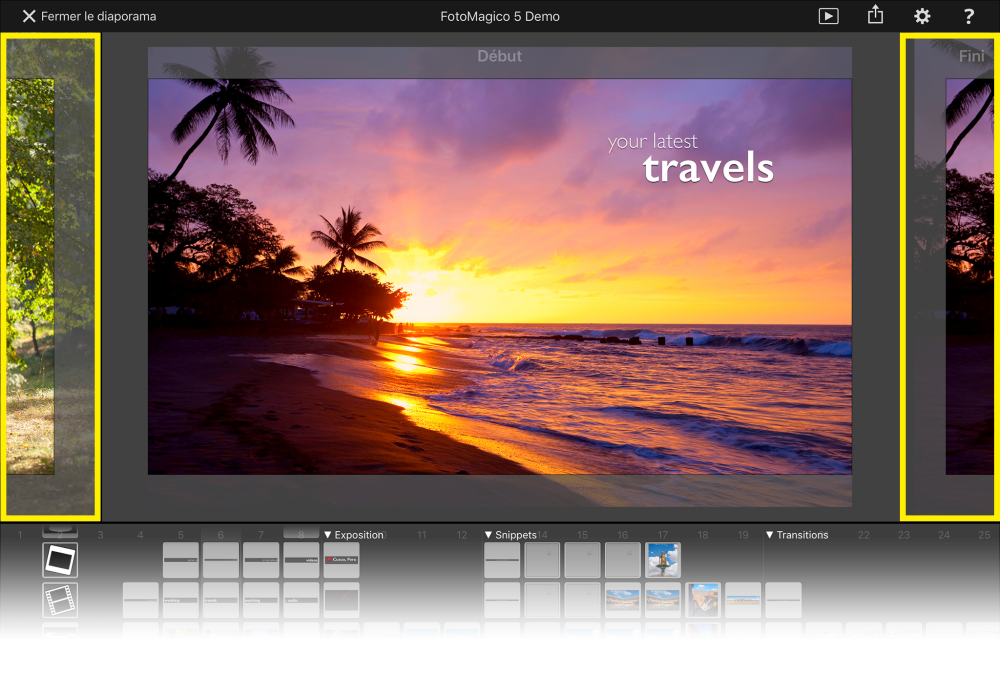Viewport: 1000px width, 674px height.
Task: Select the lower plaza thumbnail under 17
Action: click(x=663, y=599)
